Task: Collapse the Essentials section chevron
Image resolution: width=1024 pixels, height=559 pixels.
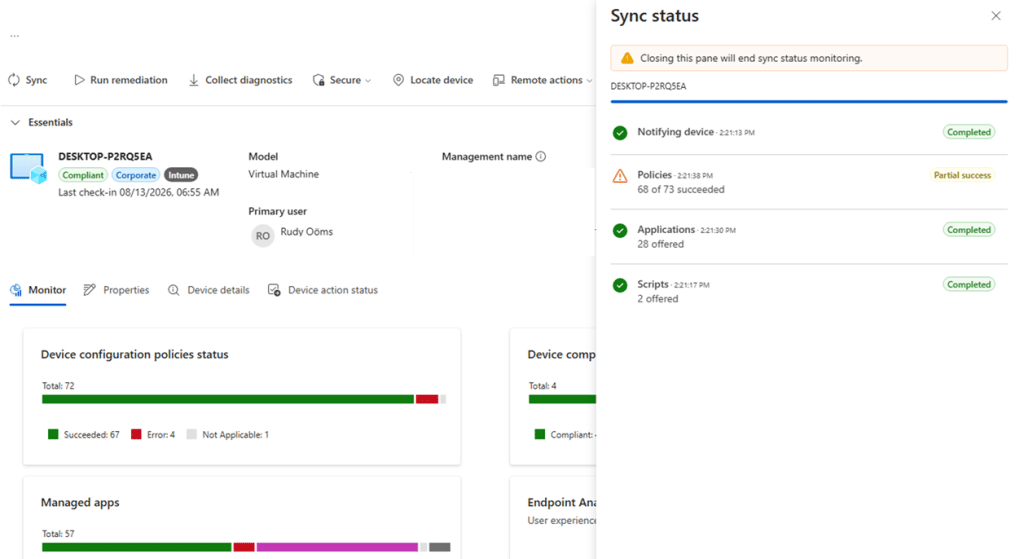Action: [16, 122]
